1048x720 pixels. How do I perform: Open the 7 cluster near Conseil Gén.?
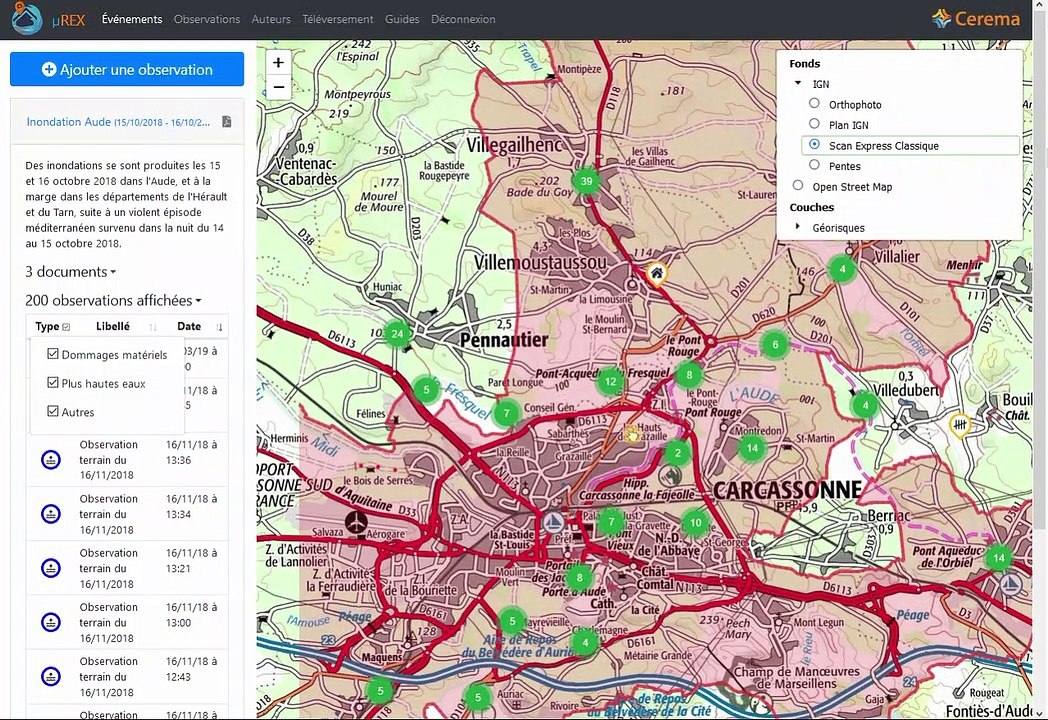point(506,413)
